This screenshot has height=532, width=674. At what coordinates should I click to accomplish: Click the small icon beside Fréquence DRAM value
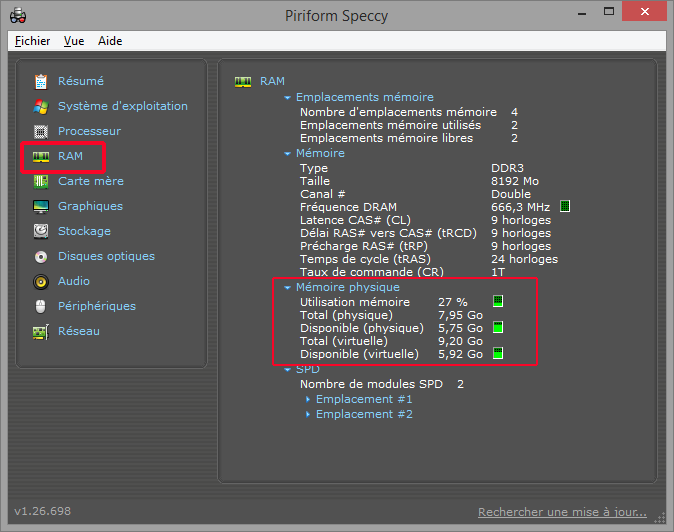click(x=565, y=206)
